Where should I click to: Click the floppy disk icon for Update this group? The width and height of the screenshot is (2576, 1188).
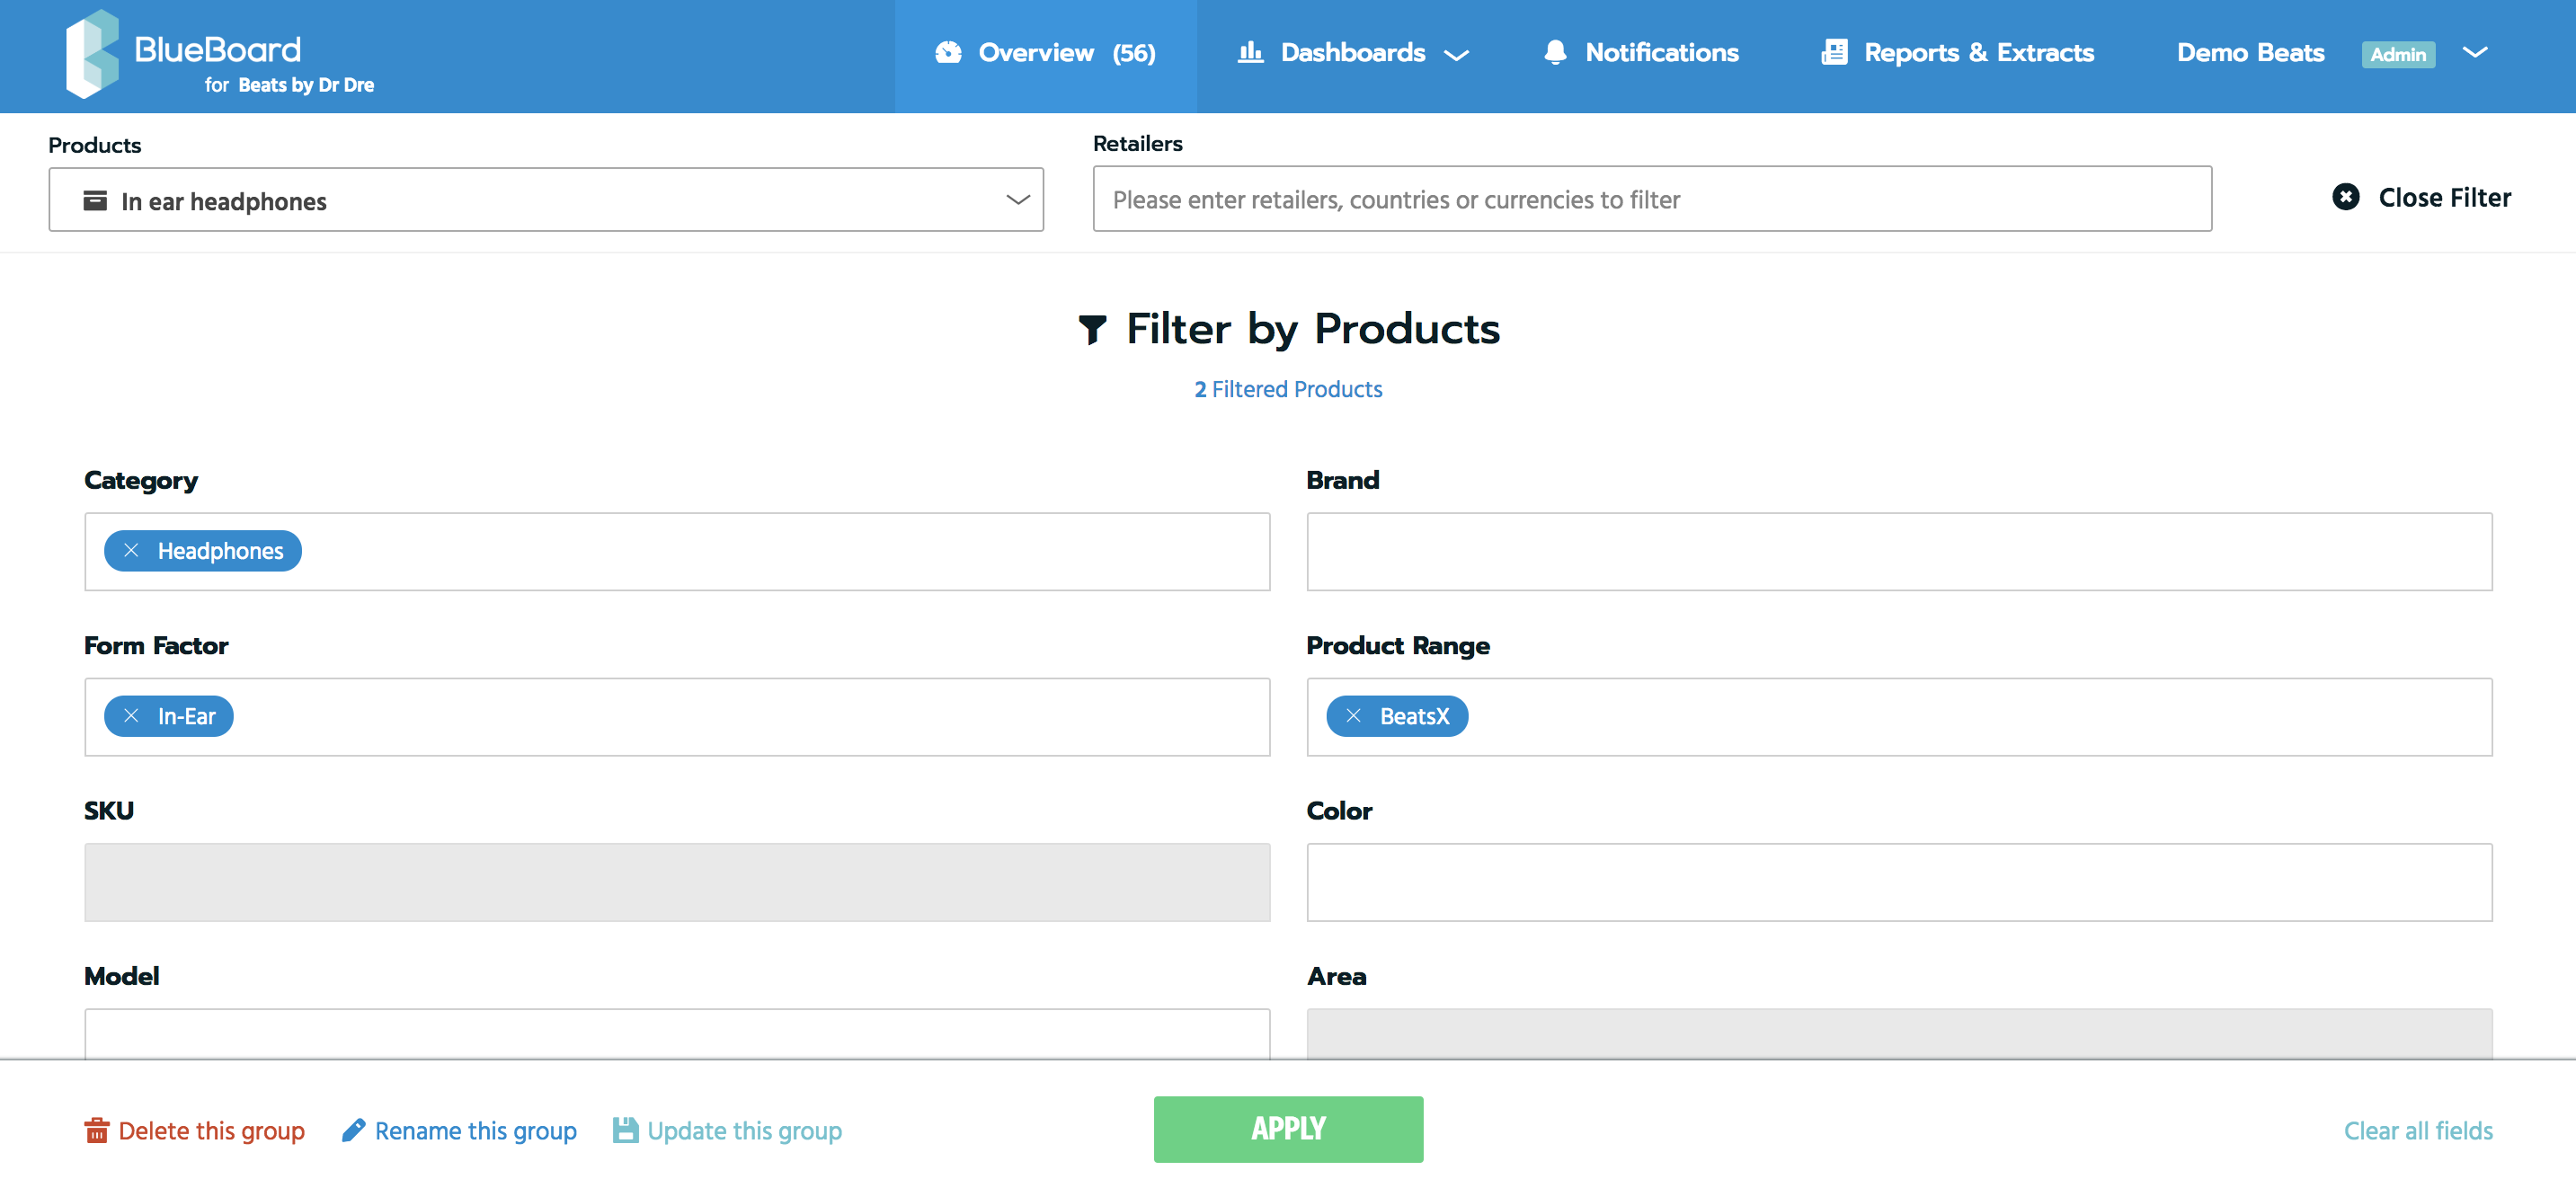pyautogui.click(x=626, y=1131)
